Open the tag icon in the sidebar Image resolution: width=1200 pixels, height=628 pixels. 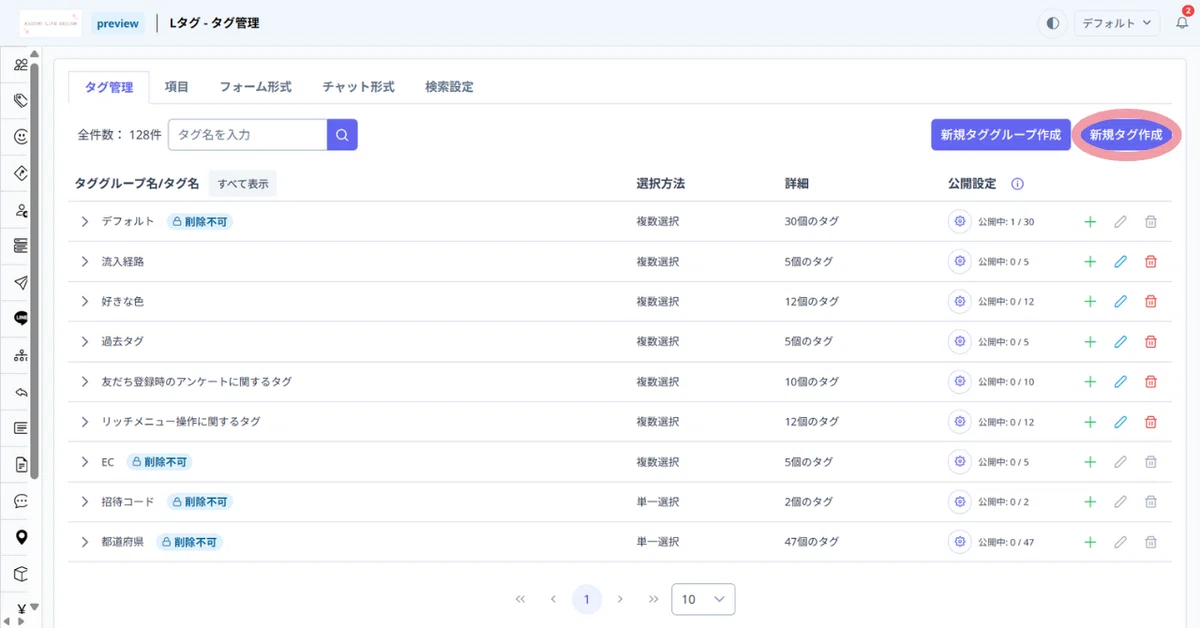tap(21, 100)
